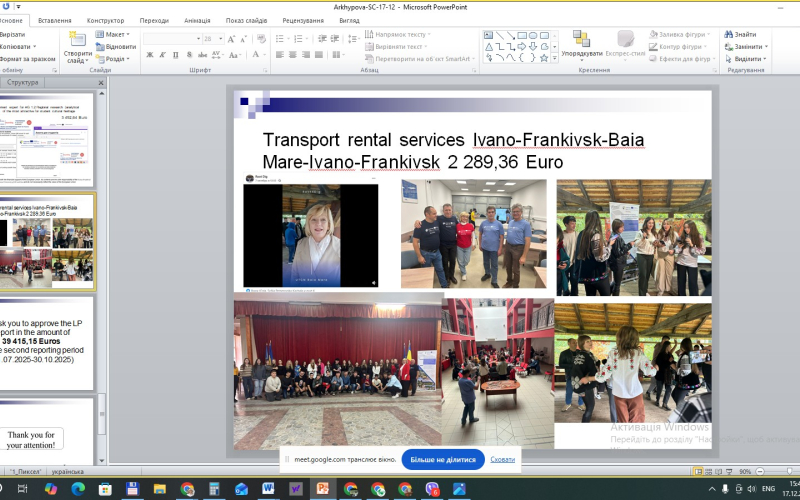Click 'Більше не ділитися' stop sharing button
Image resolution: width=800 pixels, height=500 pixels.
click(x=443, y=460)
